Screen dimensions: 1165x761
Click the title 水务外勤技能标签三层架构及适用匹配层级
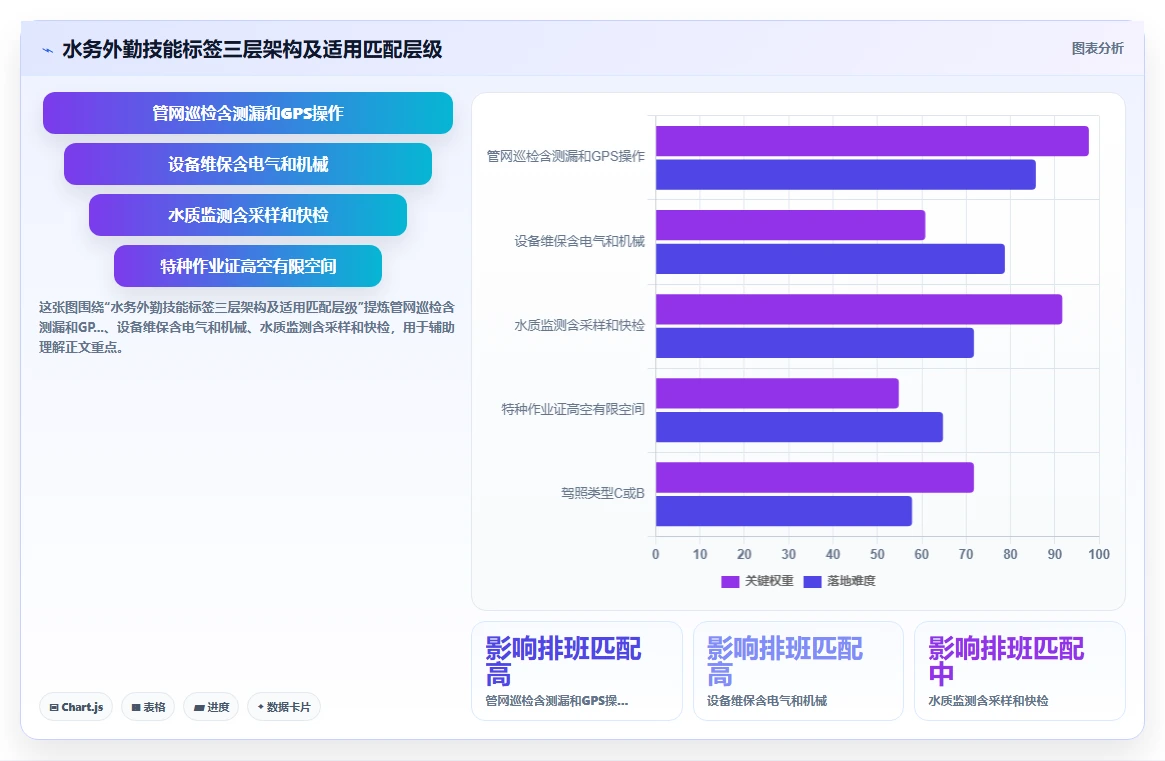[x=252, y=49]
